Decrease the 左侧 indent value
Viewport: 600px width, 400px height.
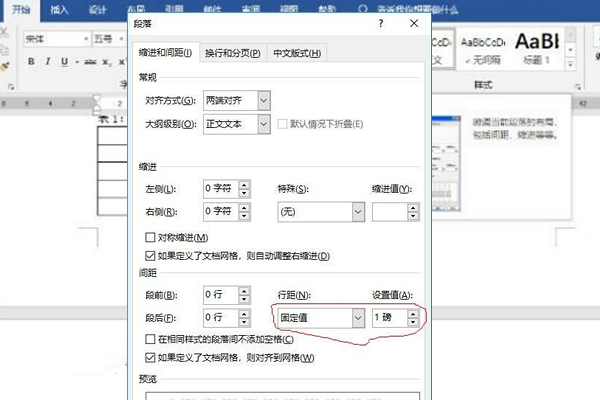click(x=244, y=193)
